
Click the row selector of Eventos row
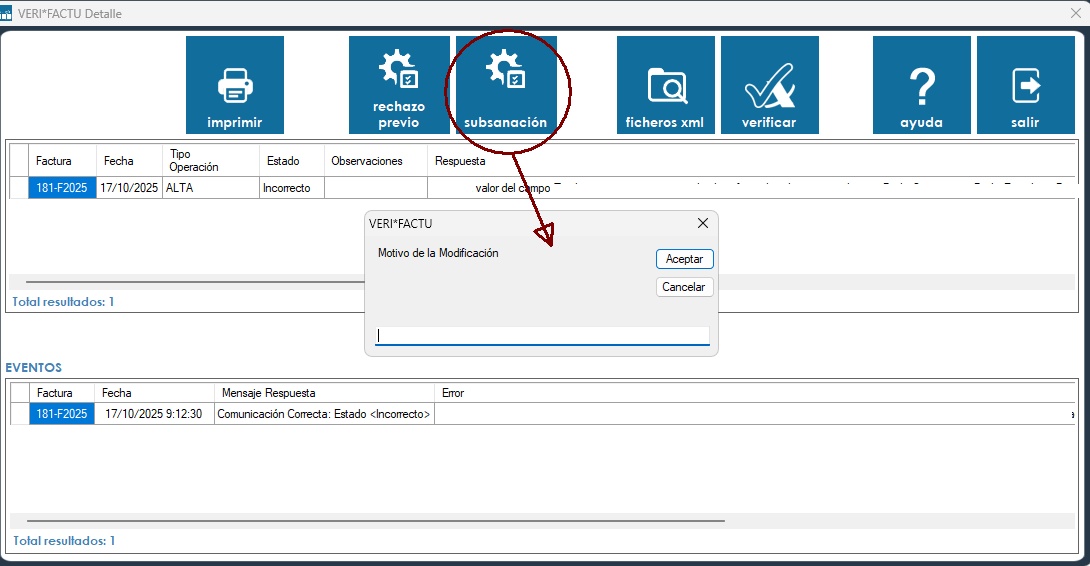click(x=19, y=414)
